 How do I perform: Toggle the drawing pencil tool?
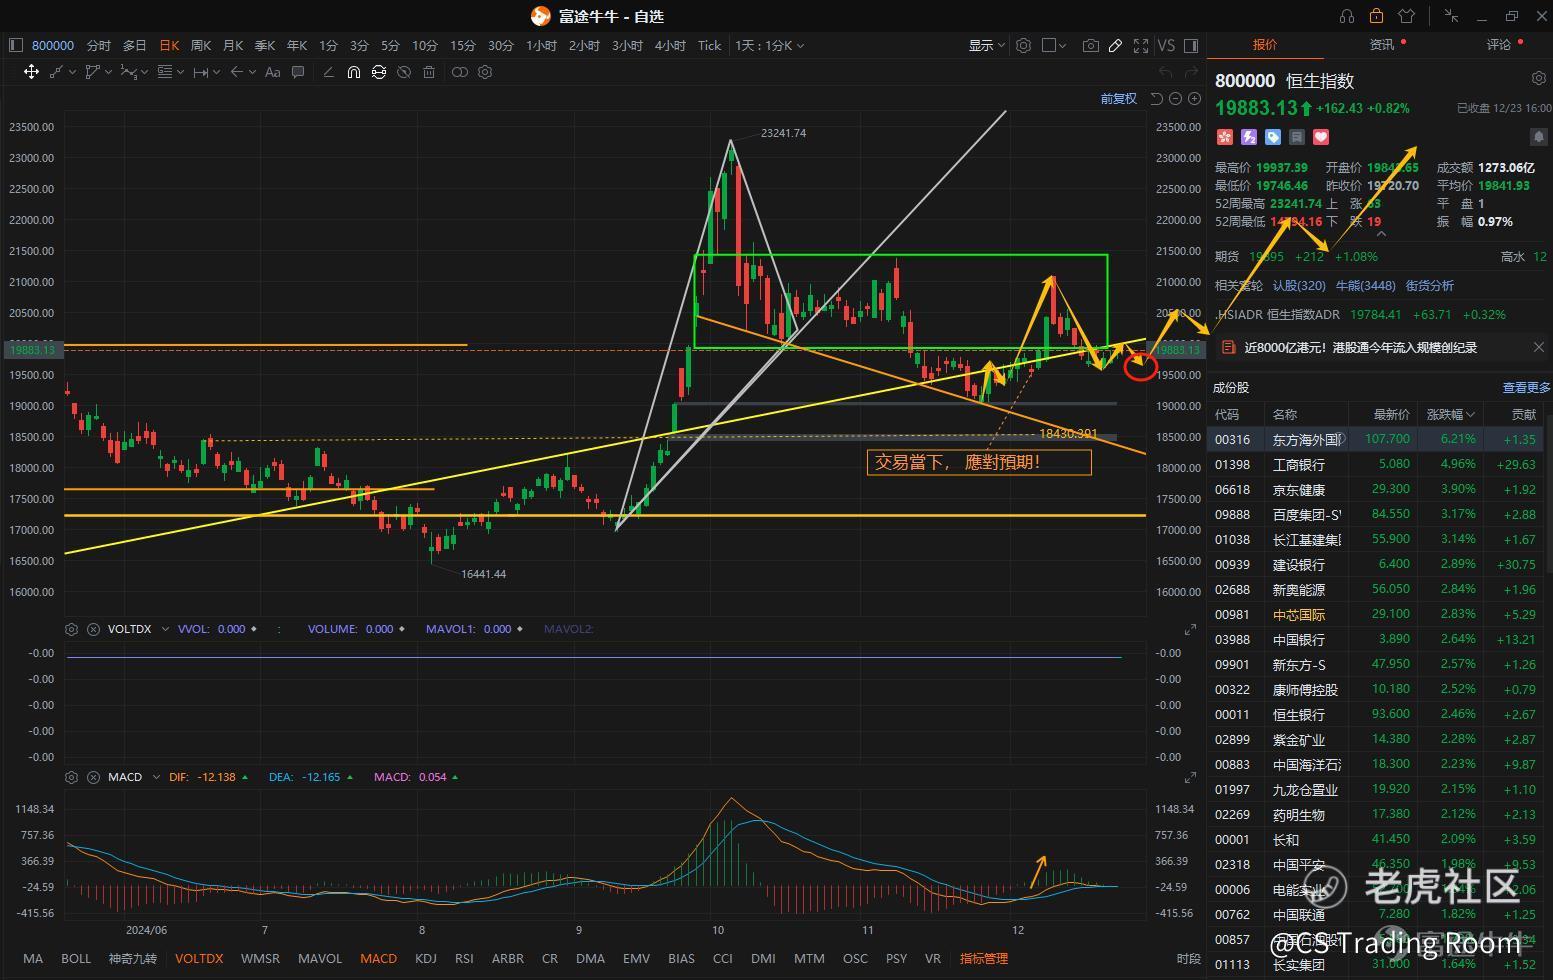click(x=1116, y=45)
